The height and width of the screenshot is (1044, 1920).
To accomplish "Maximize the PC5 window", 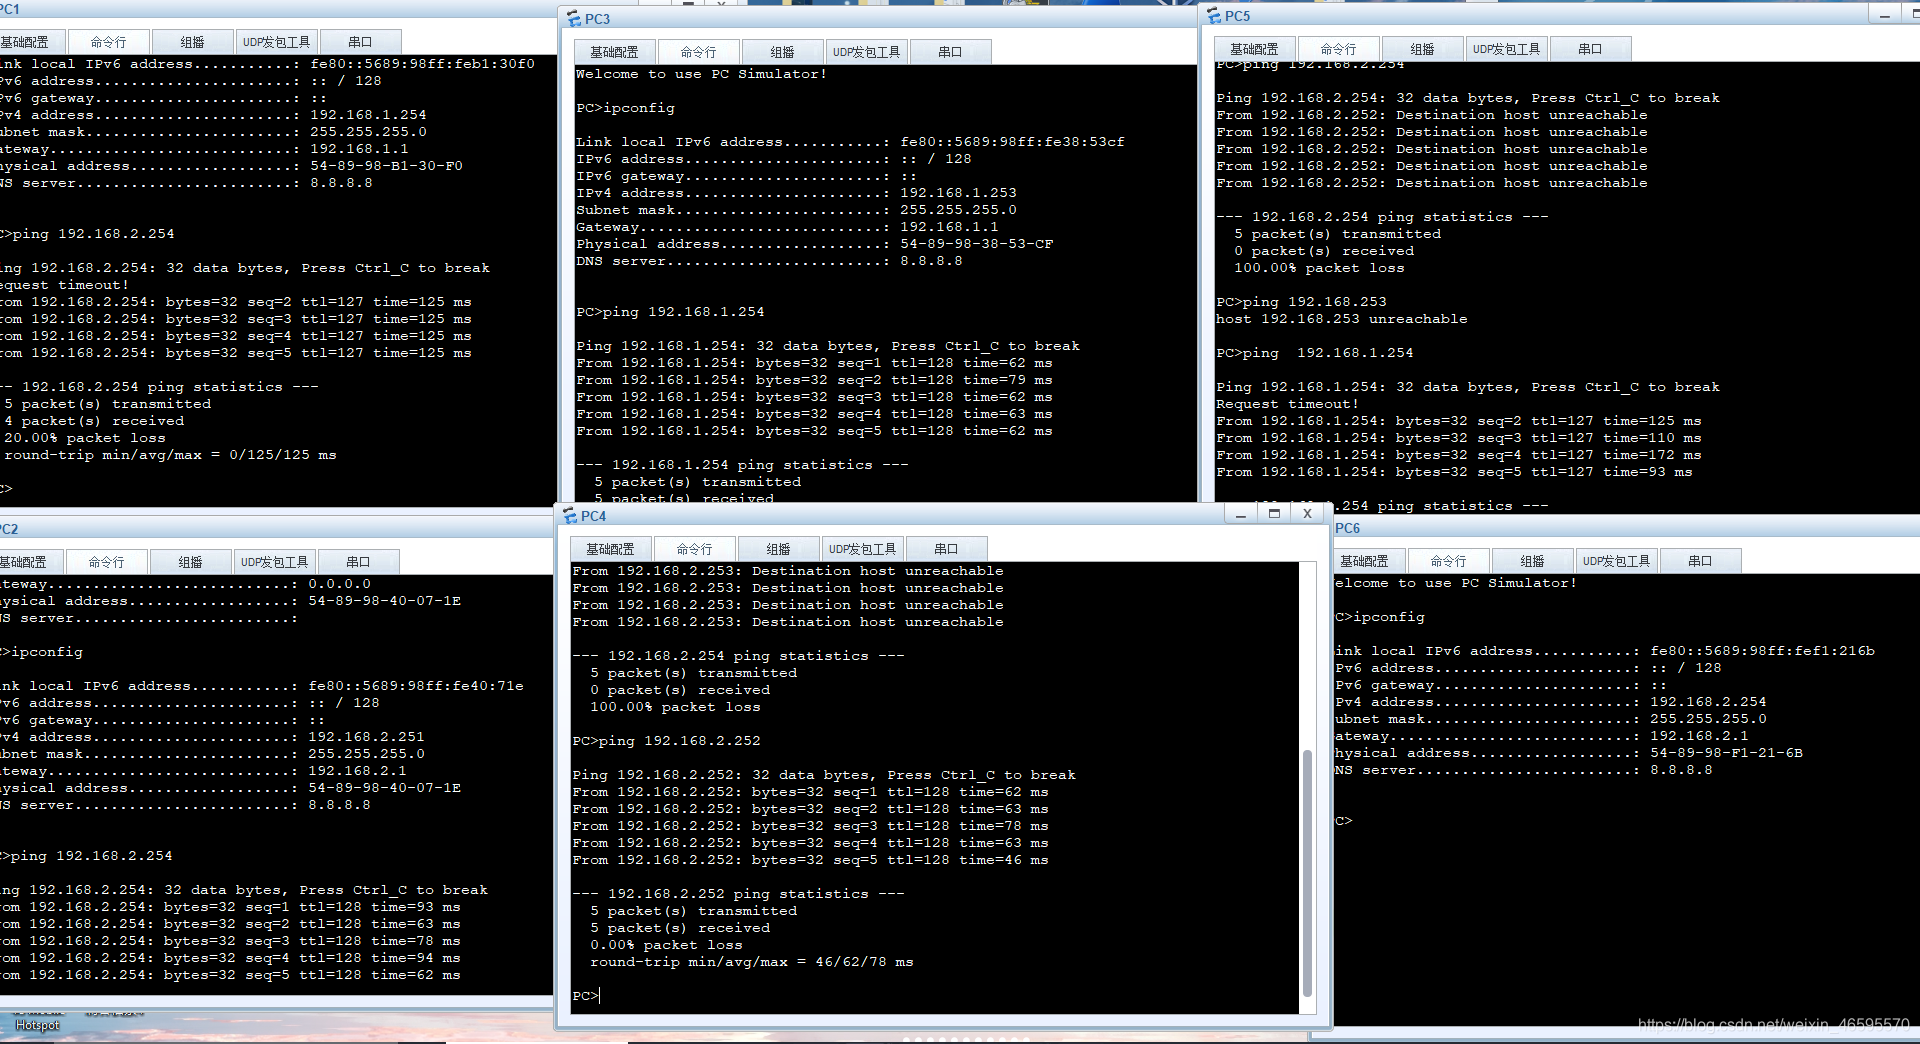I will (x=1912, y=15).
